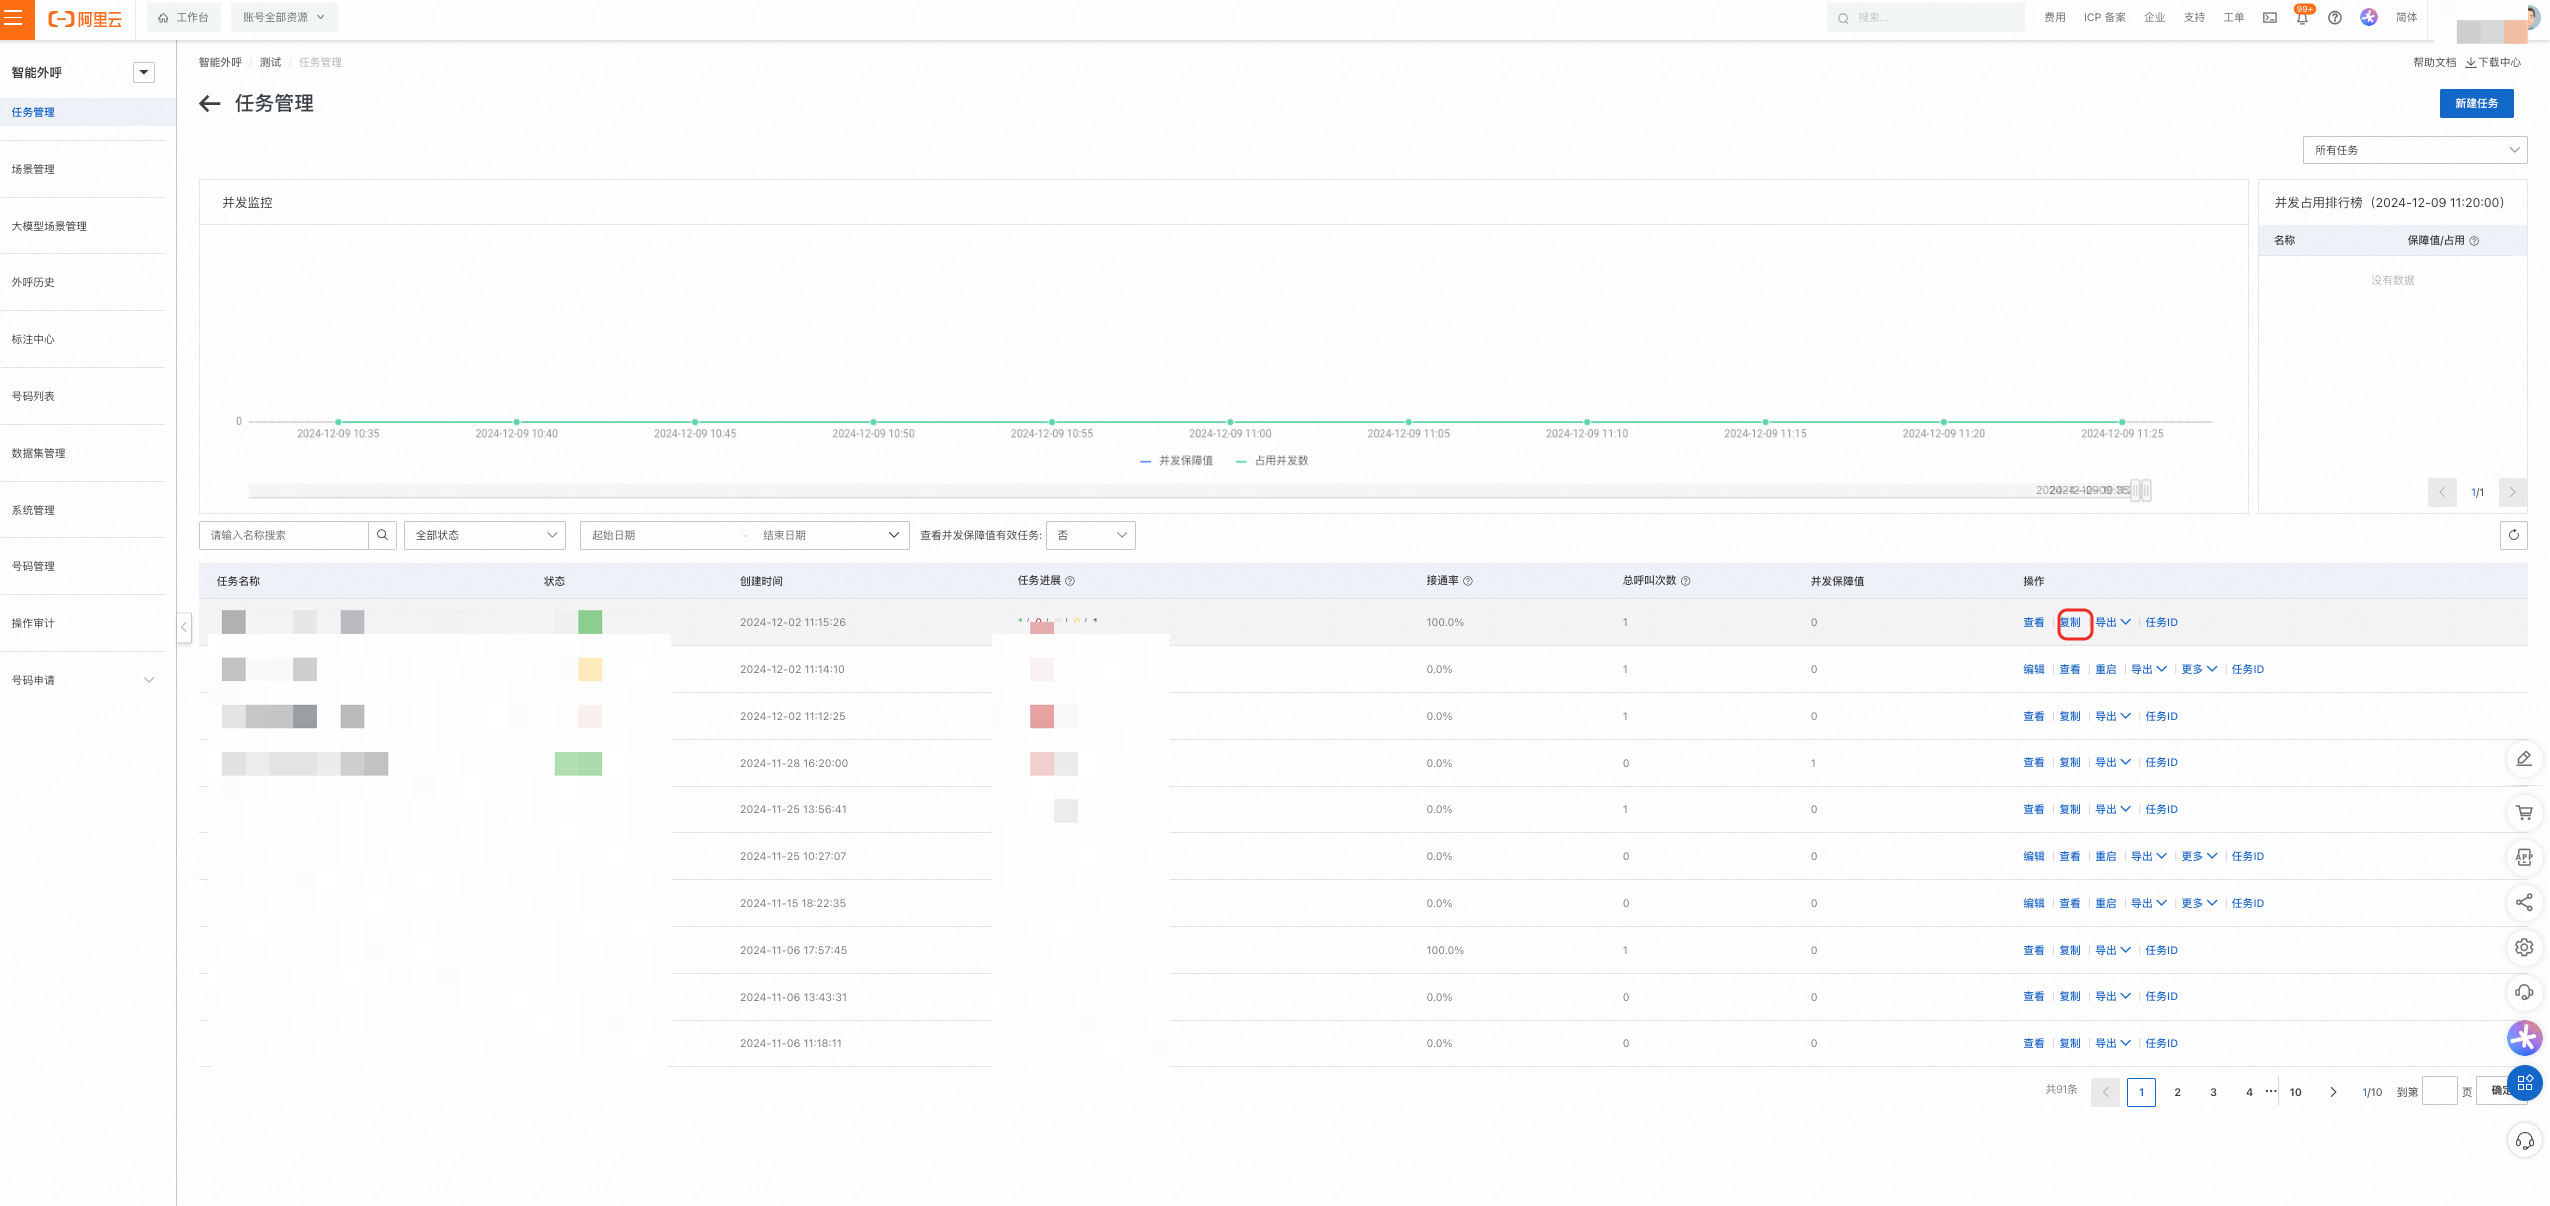The image size is (2550, 1206).
Task: Click the chart time-range slider handle
Action: click(x=2141, y=490)
